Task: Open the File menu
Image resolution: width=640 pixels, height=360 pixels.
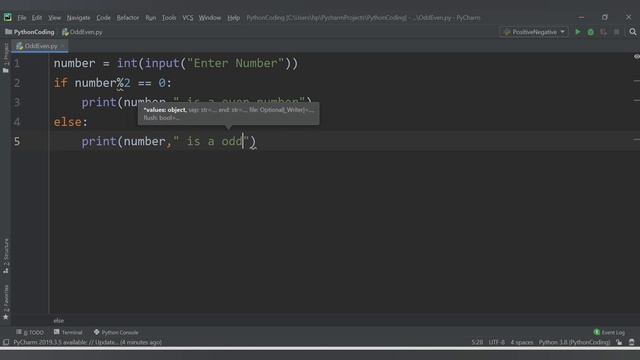Action: click(x=22, y=18)
